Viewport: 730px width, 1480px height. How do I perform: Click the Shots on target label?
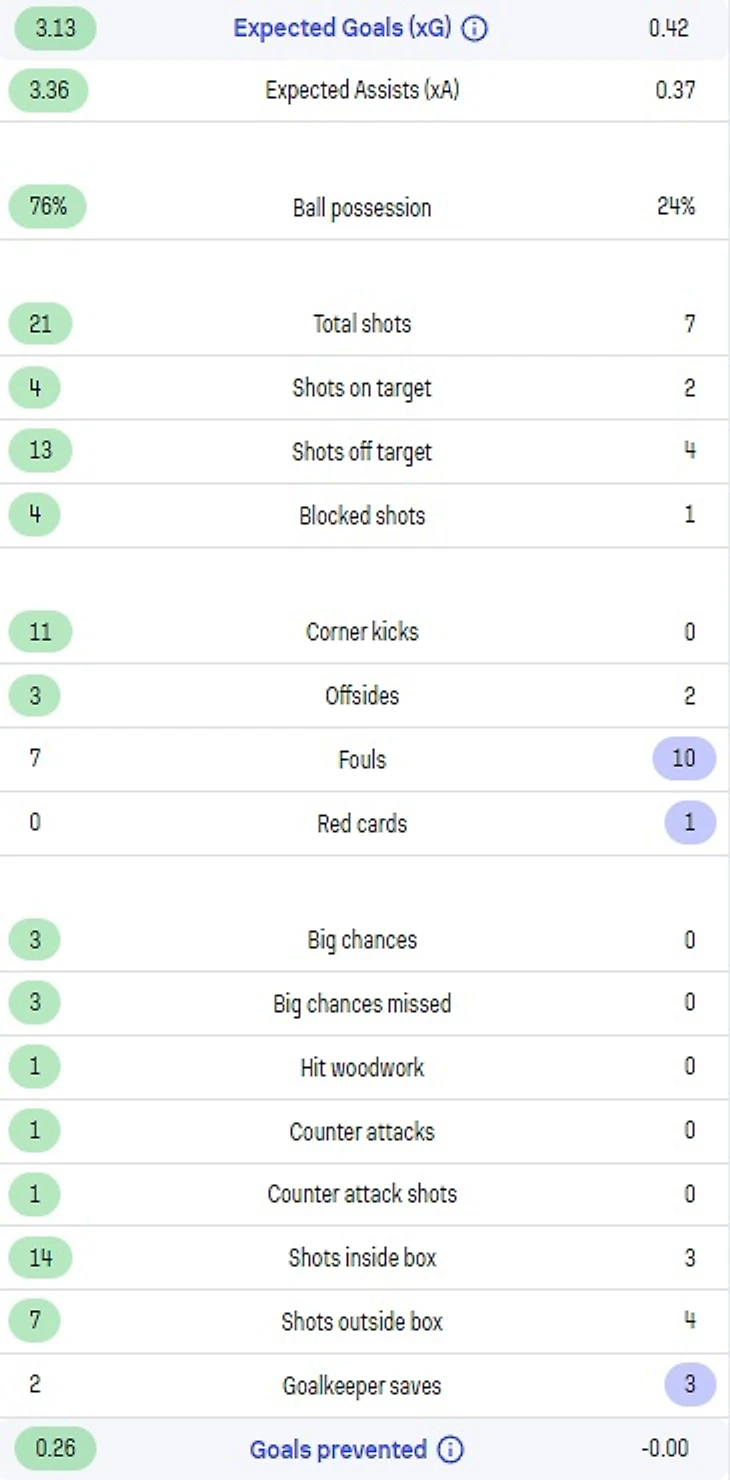coord(362,388)
